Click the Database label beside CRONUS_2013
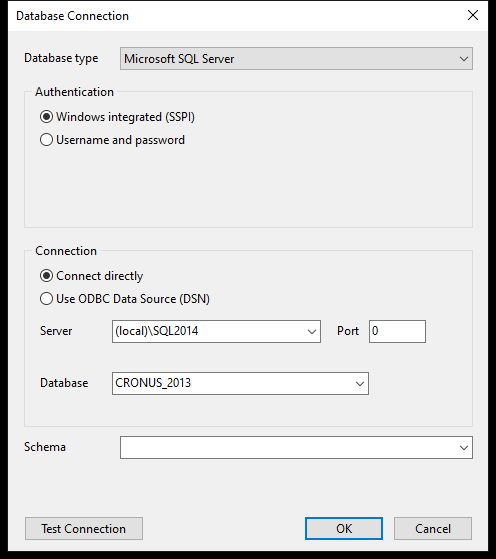 coord(64,383)
